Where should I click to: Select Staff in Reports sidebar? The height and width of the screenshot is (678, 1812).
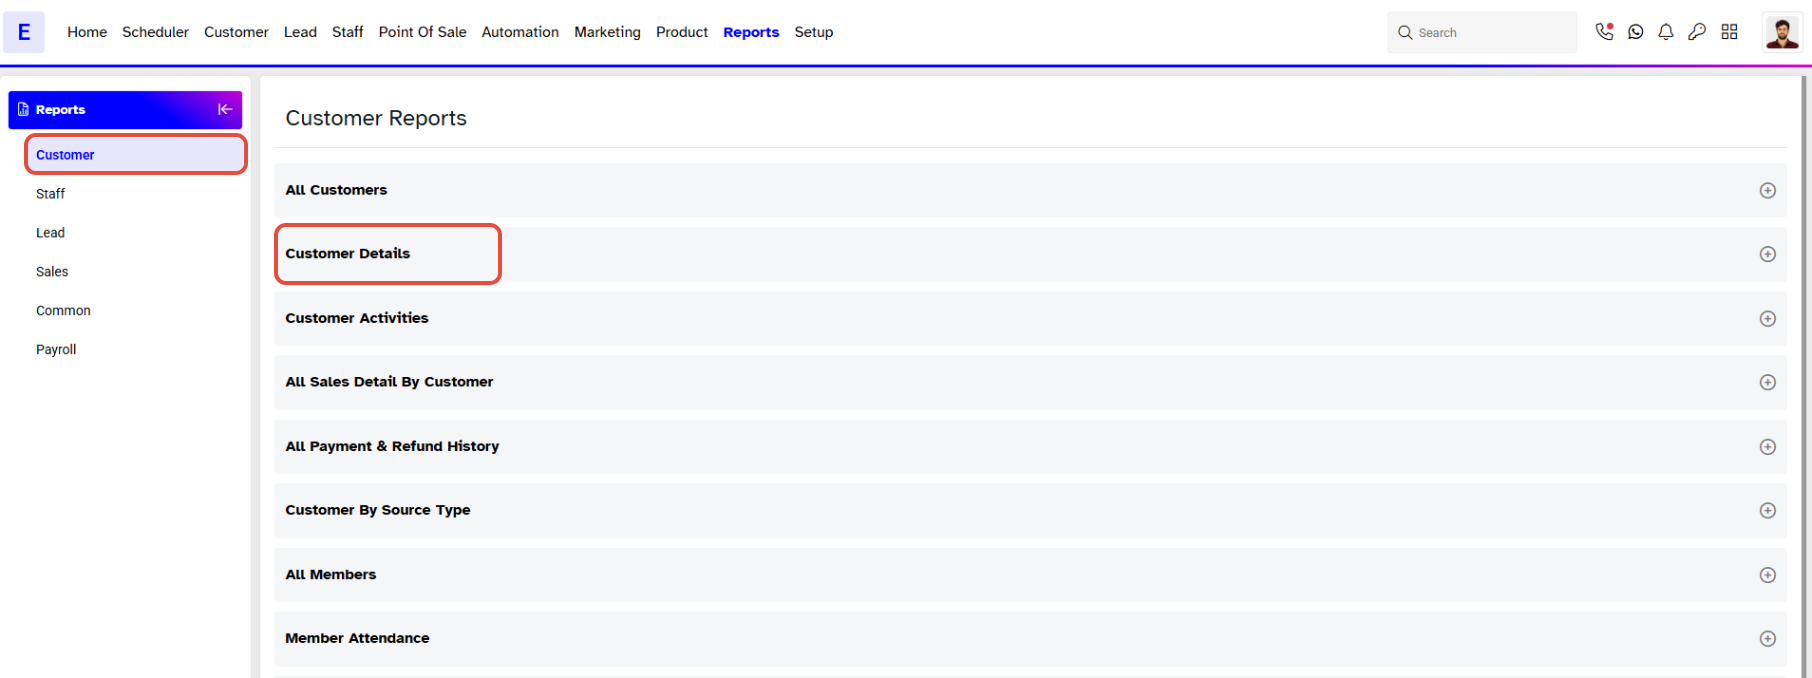pyautogui.click(x=50, y=194)
